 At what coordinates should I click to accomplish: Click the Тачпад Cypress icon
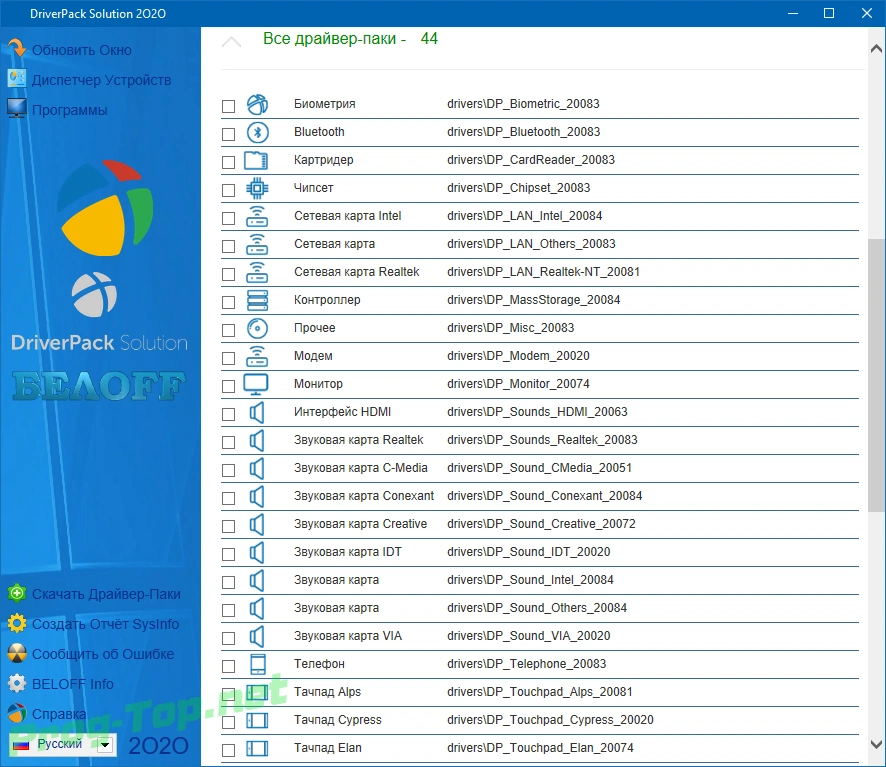[x=257, y=720]
